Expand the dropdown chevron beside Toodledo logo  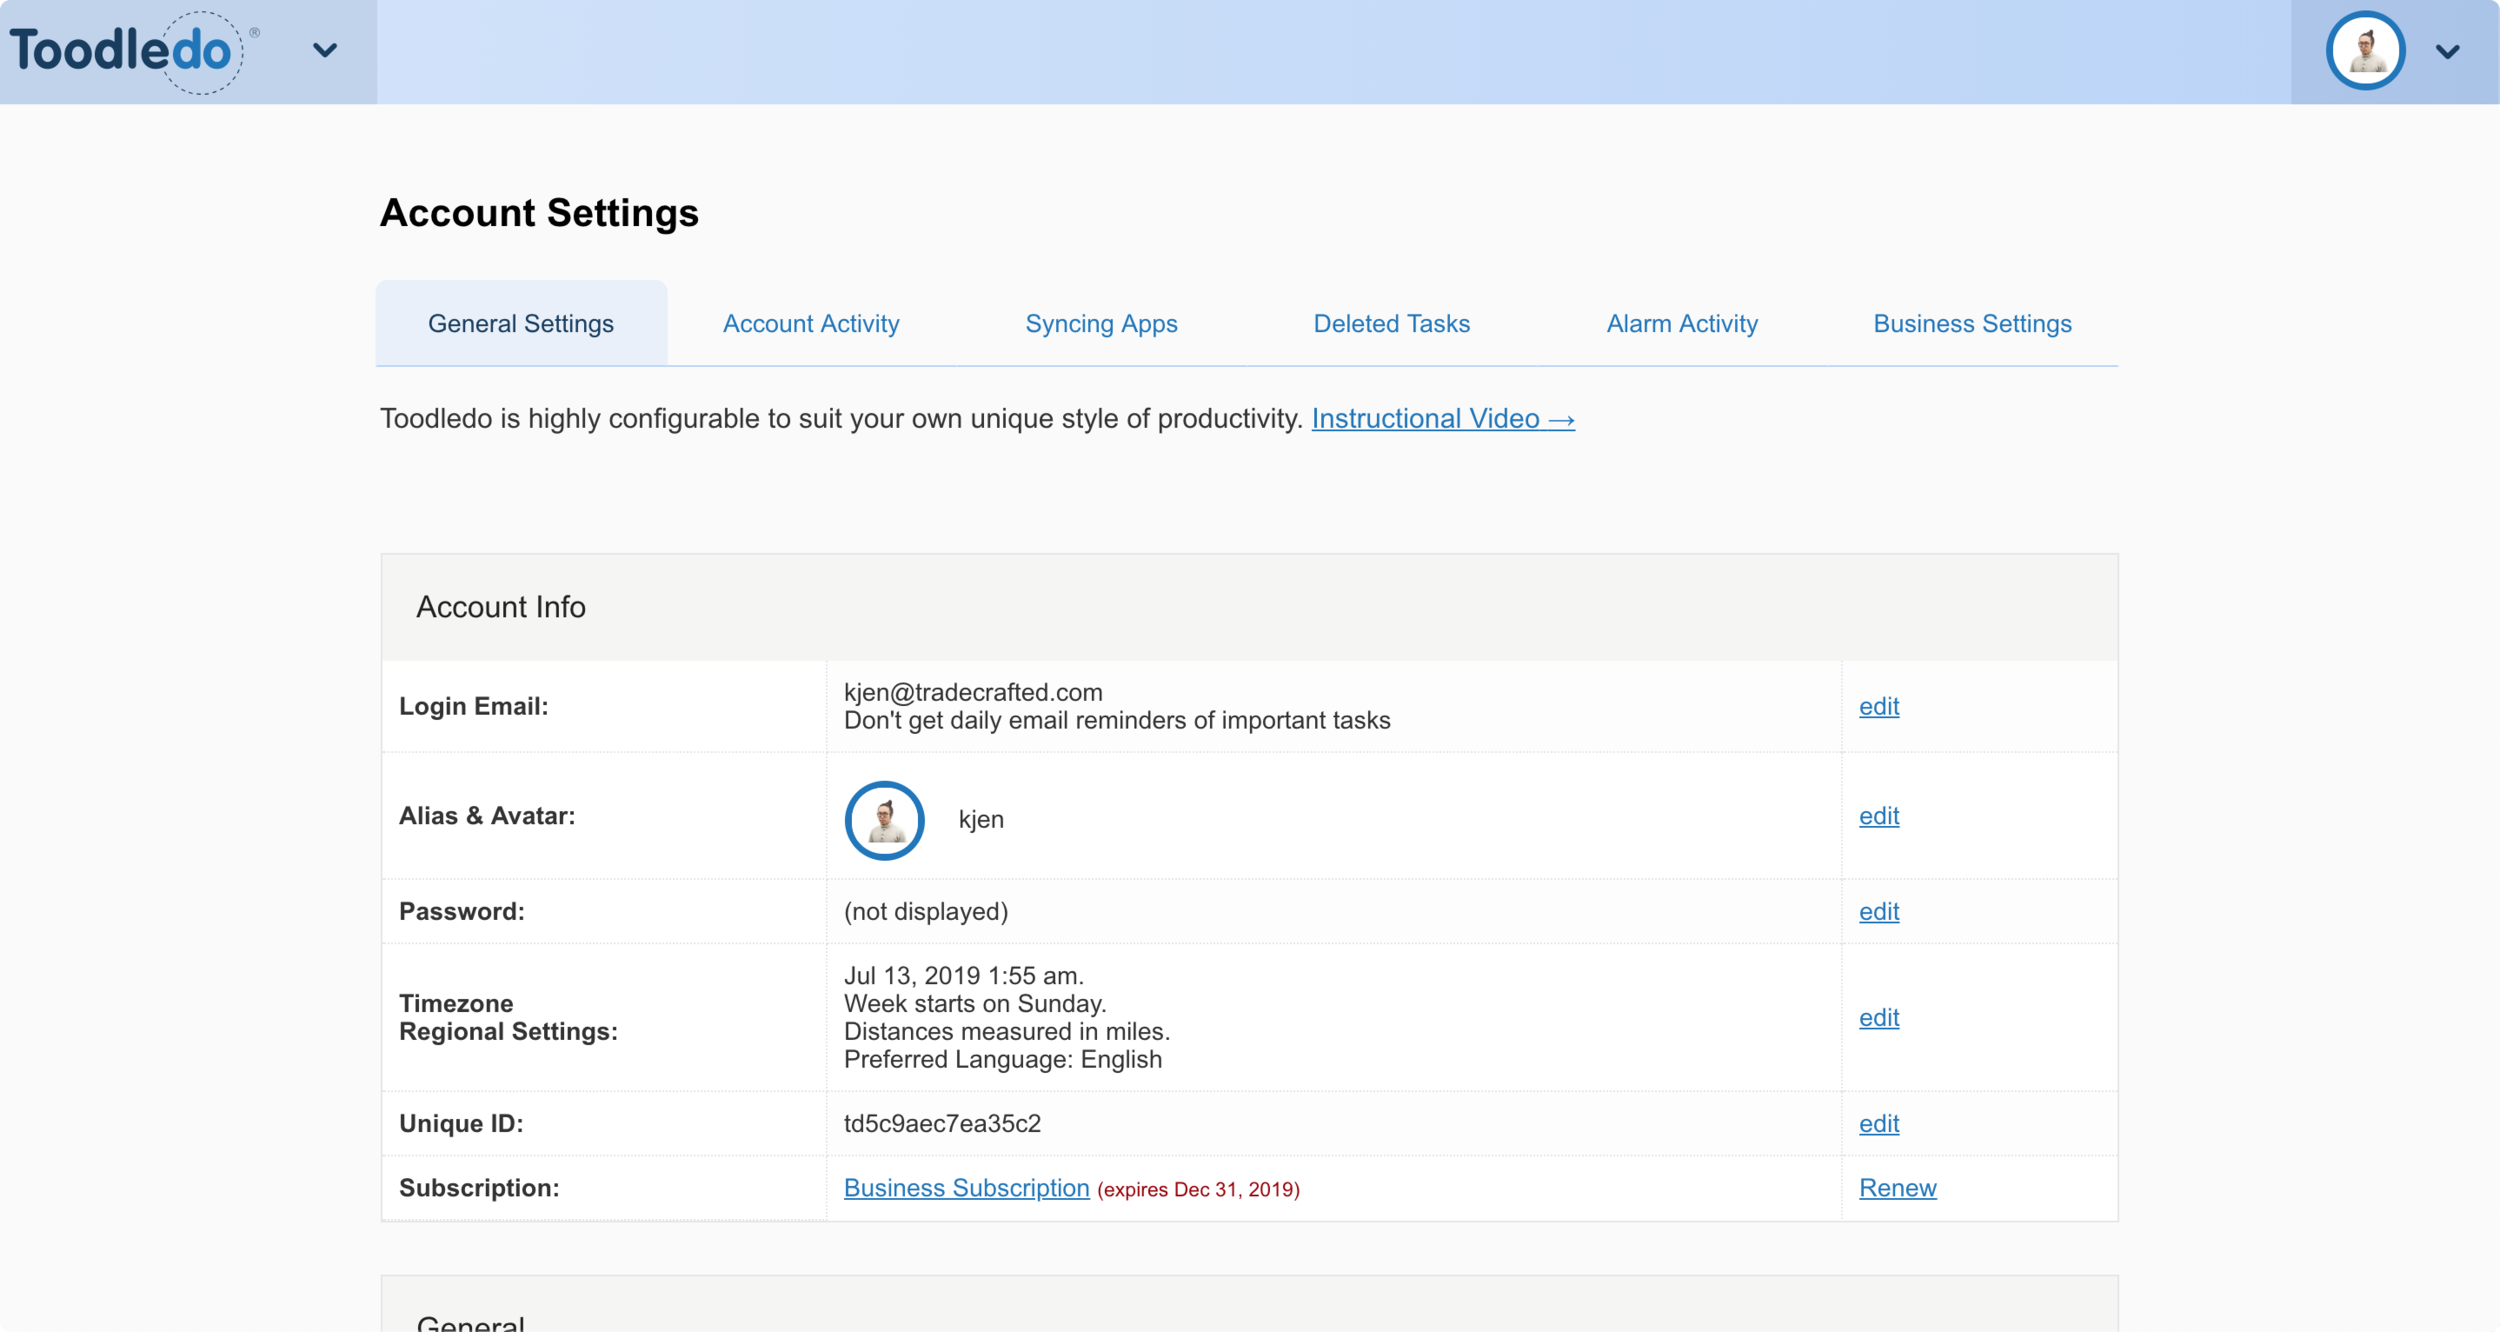[x=325, y=50]
